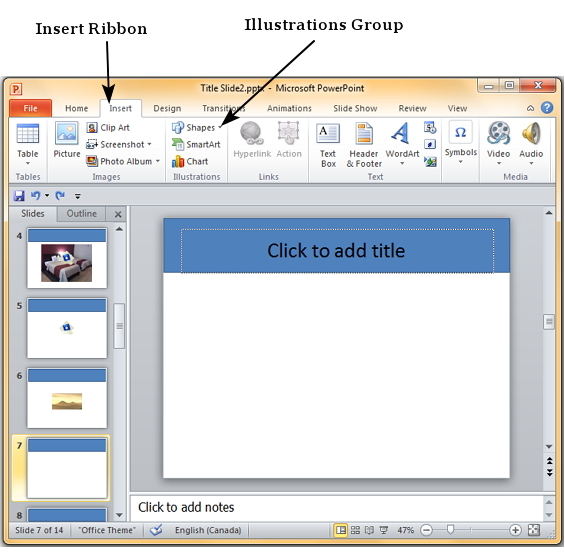Image resolution: width=565 pixels, height=554 pixels.
Task: Click the Screenshot tool icon
Action: click(92, 145)
